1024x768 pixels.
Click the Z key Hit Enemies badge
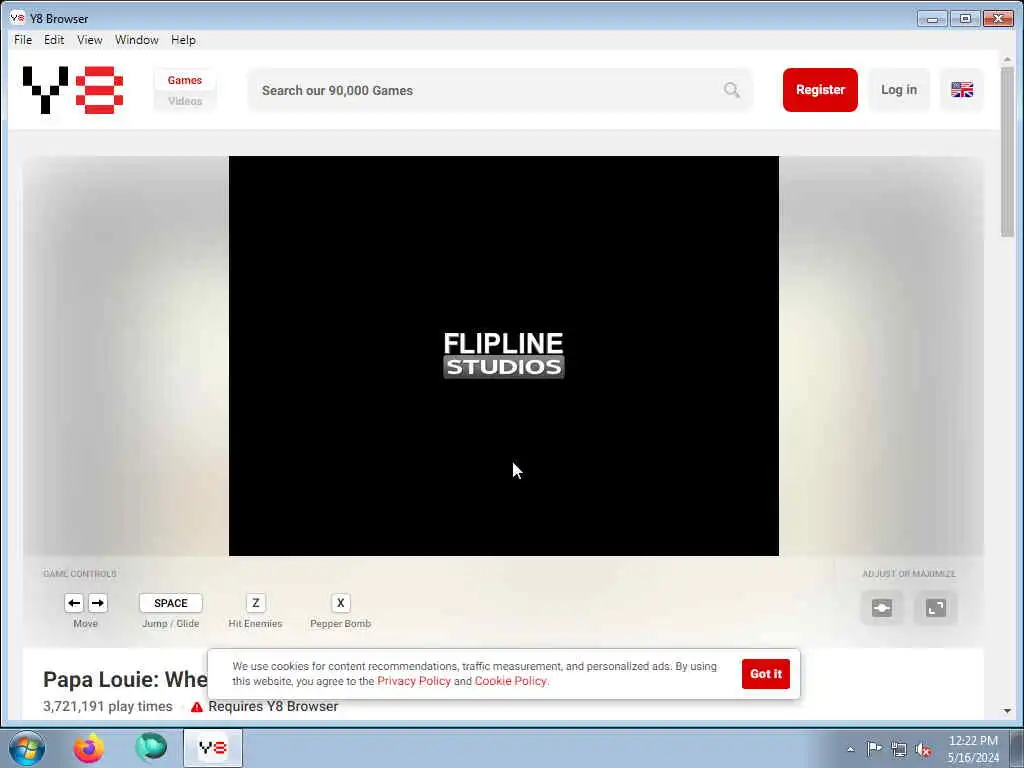coord(255,603)
